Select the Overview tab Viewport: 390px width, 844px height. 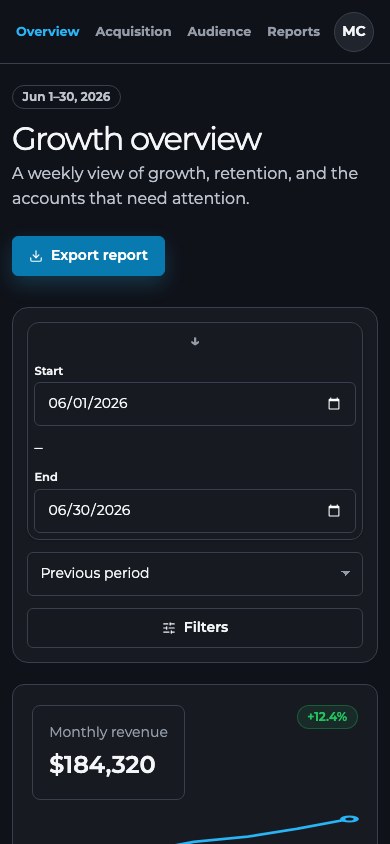point(48,32)
